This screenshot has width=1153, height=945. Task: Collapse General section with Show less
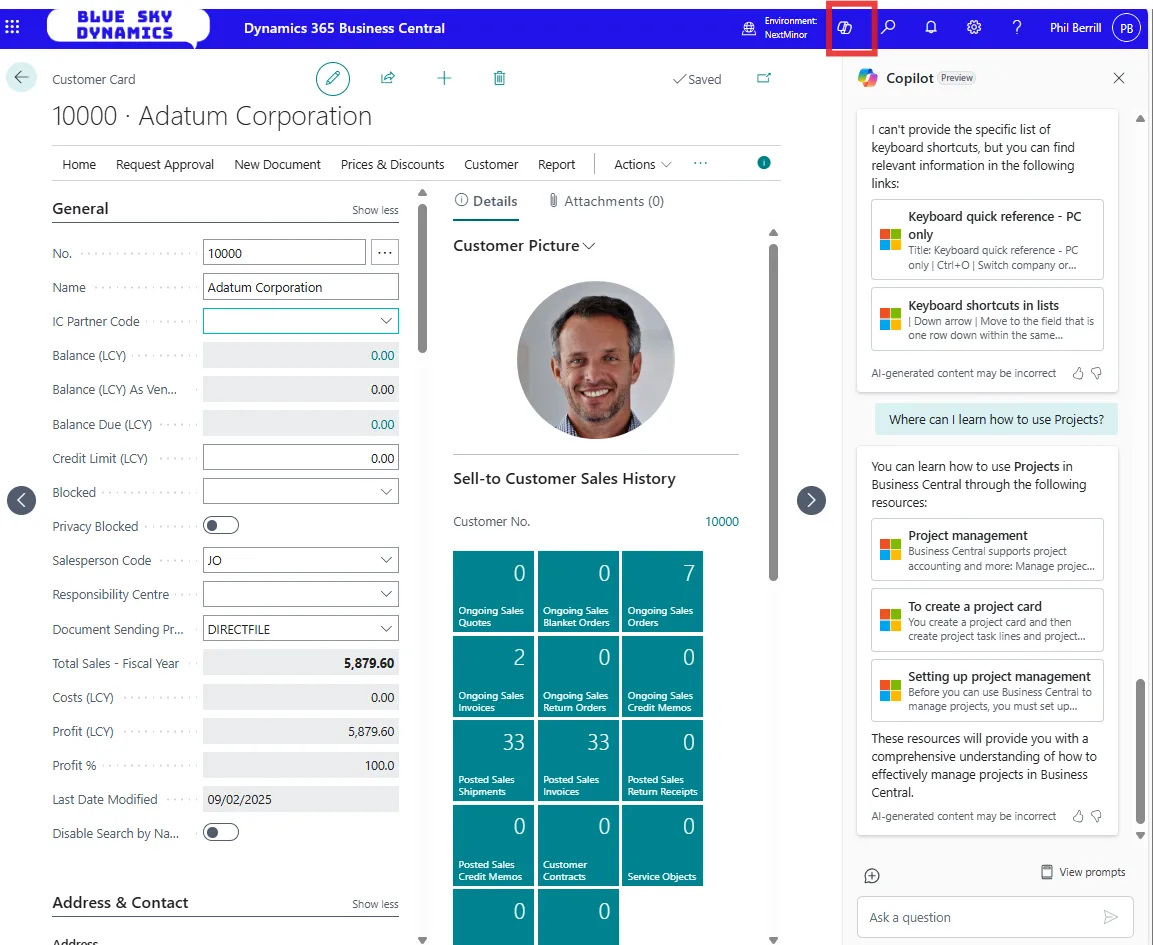click(x=375, y=210)
